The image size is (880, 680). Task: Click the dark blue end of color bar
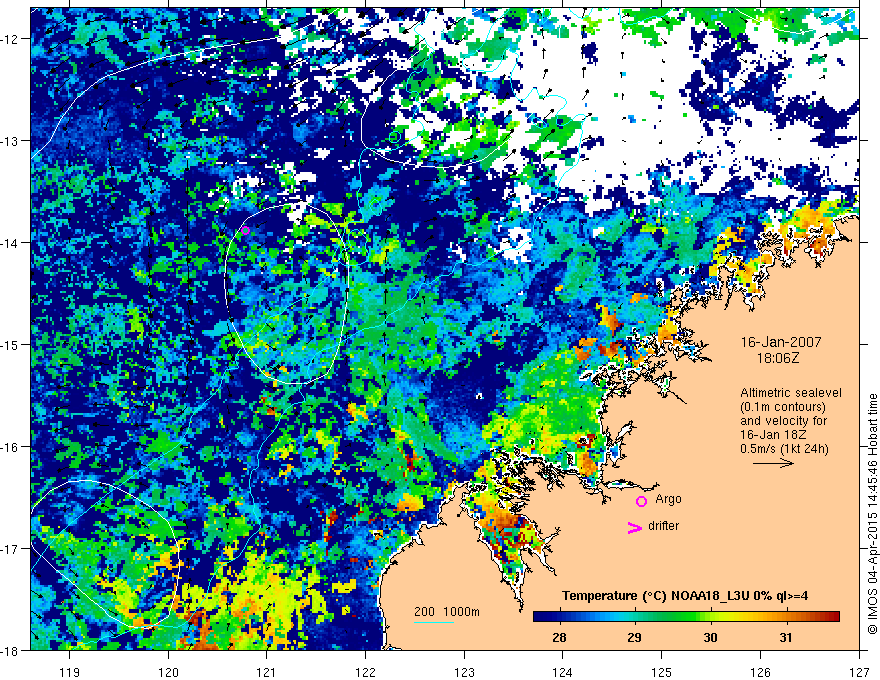[x=540, y=617]
